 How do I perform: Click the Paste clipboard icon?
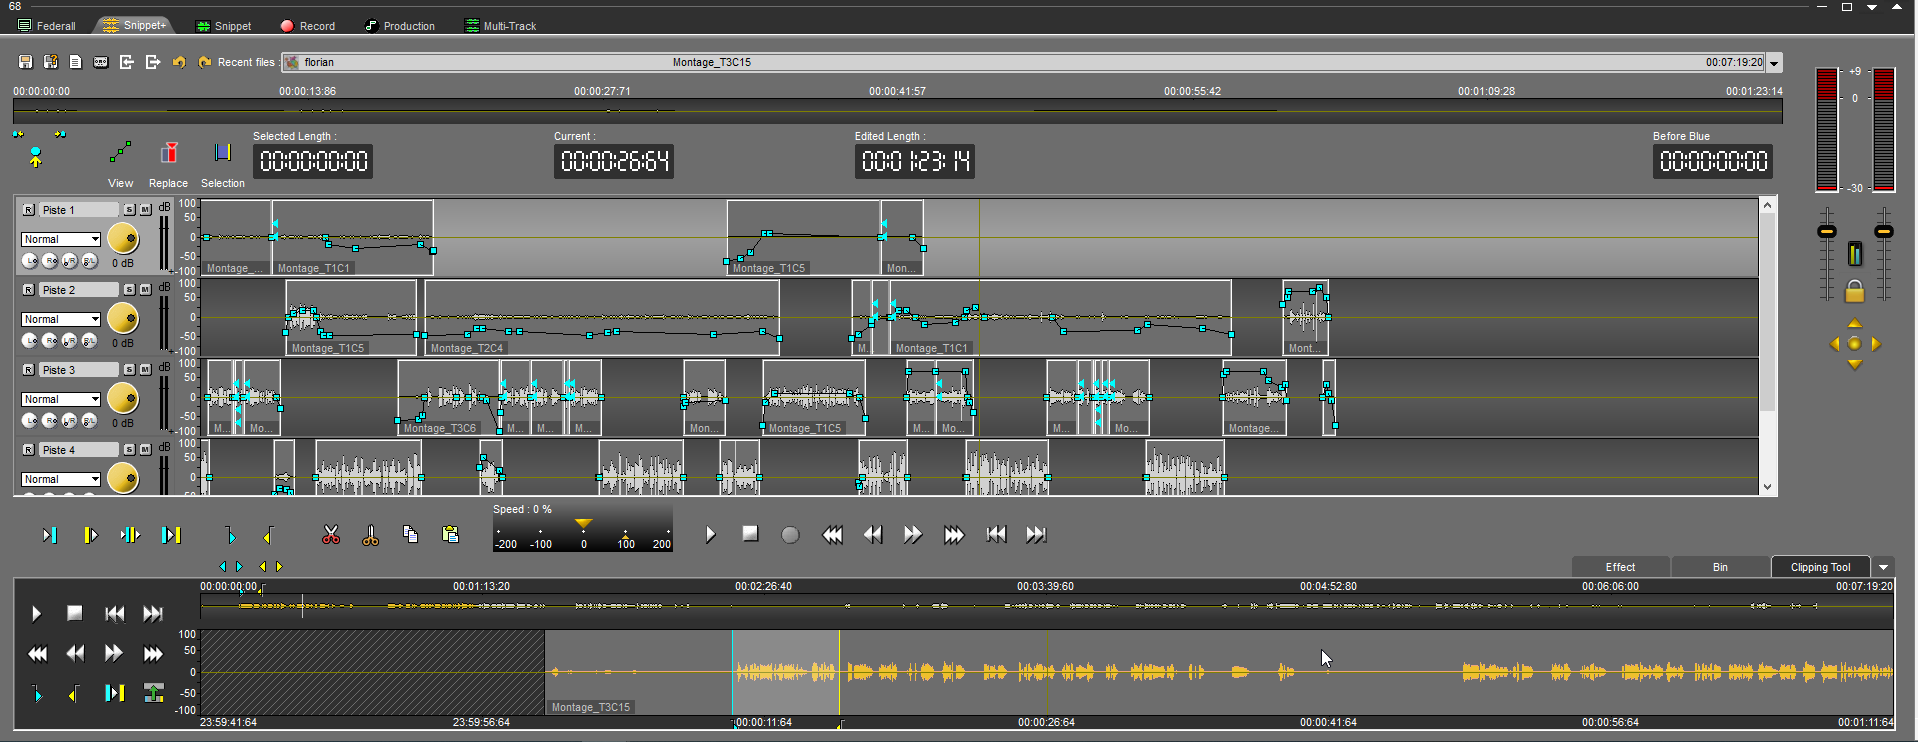pos(450,535)
